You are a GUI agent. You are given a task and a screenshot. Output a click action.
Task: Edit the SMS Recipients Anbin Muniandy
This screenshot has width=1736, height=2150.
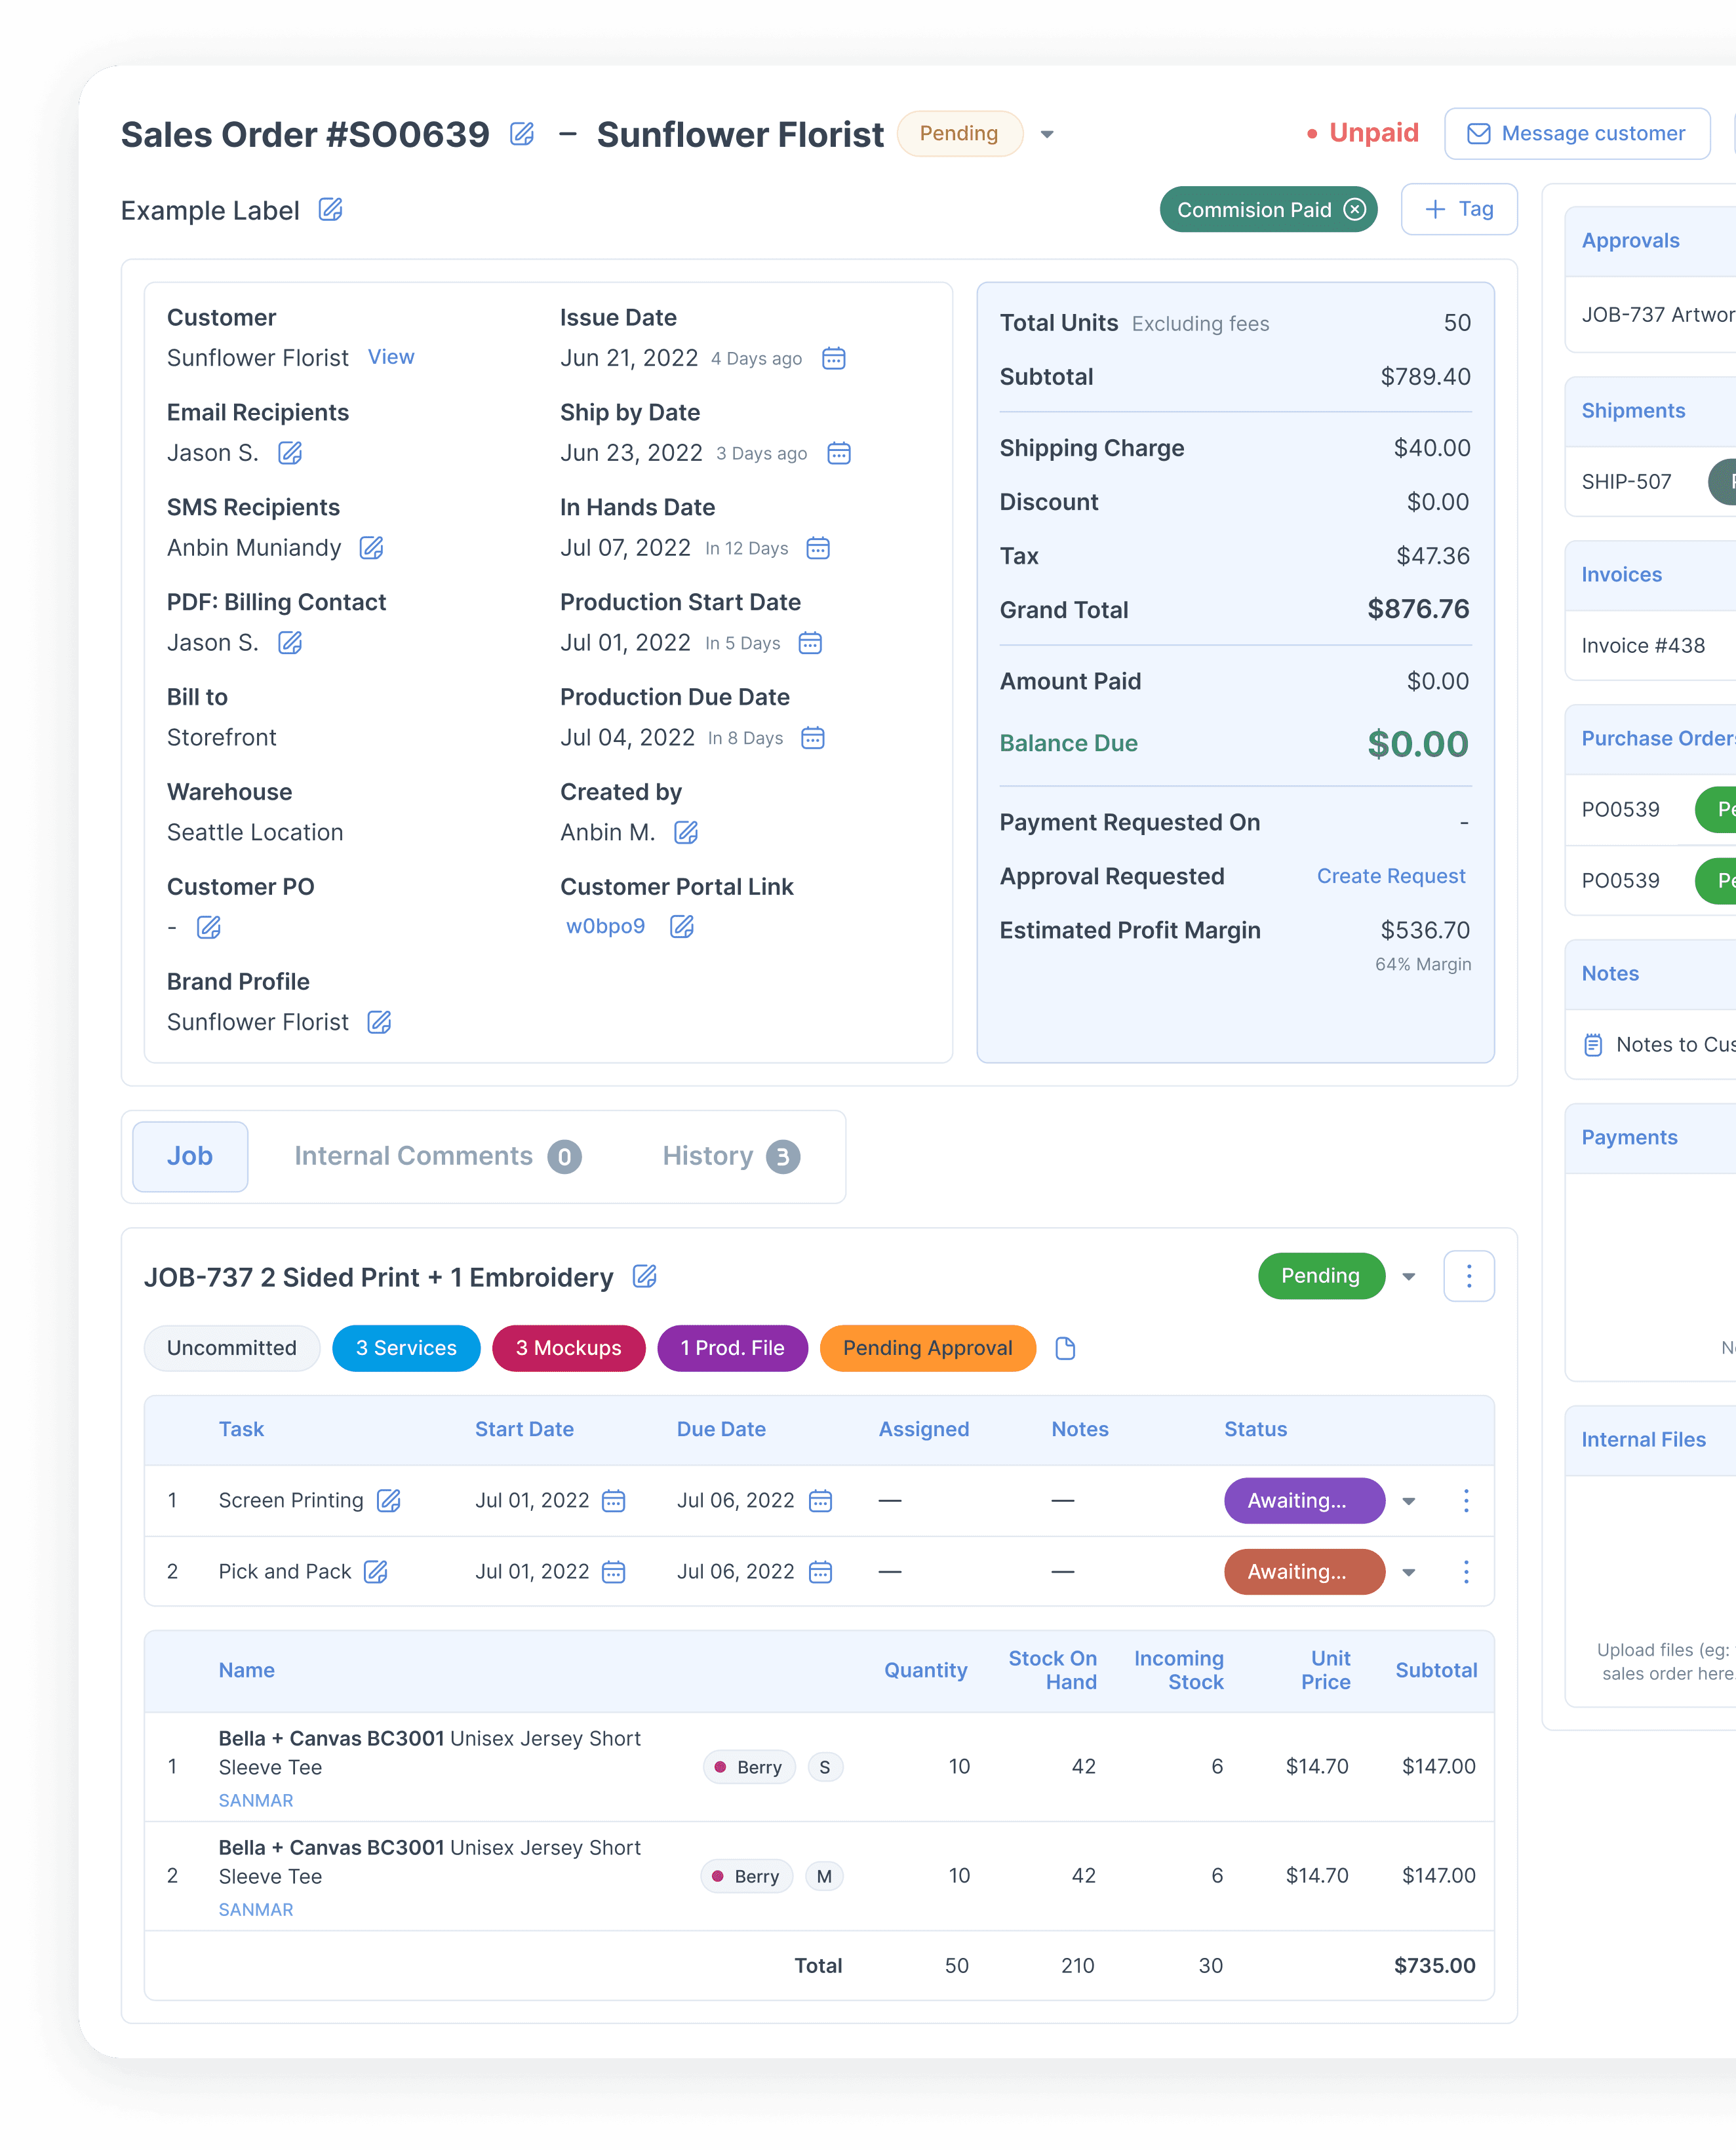[371, 548]
